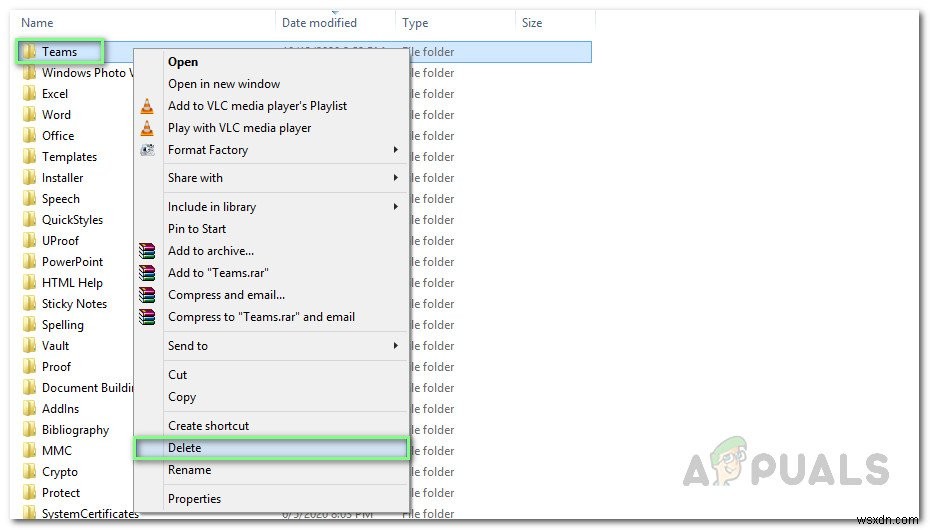
Task: Open Properties from the context menu
Action: click(194, 499)
